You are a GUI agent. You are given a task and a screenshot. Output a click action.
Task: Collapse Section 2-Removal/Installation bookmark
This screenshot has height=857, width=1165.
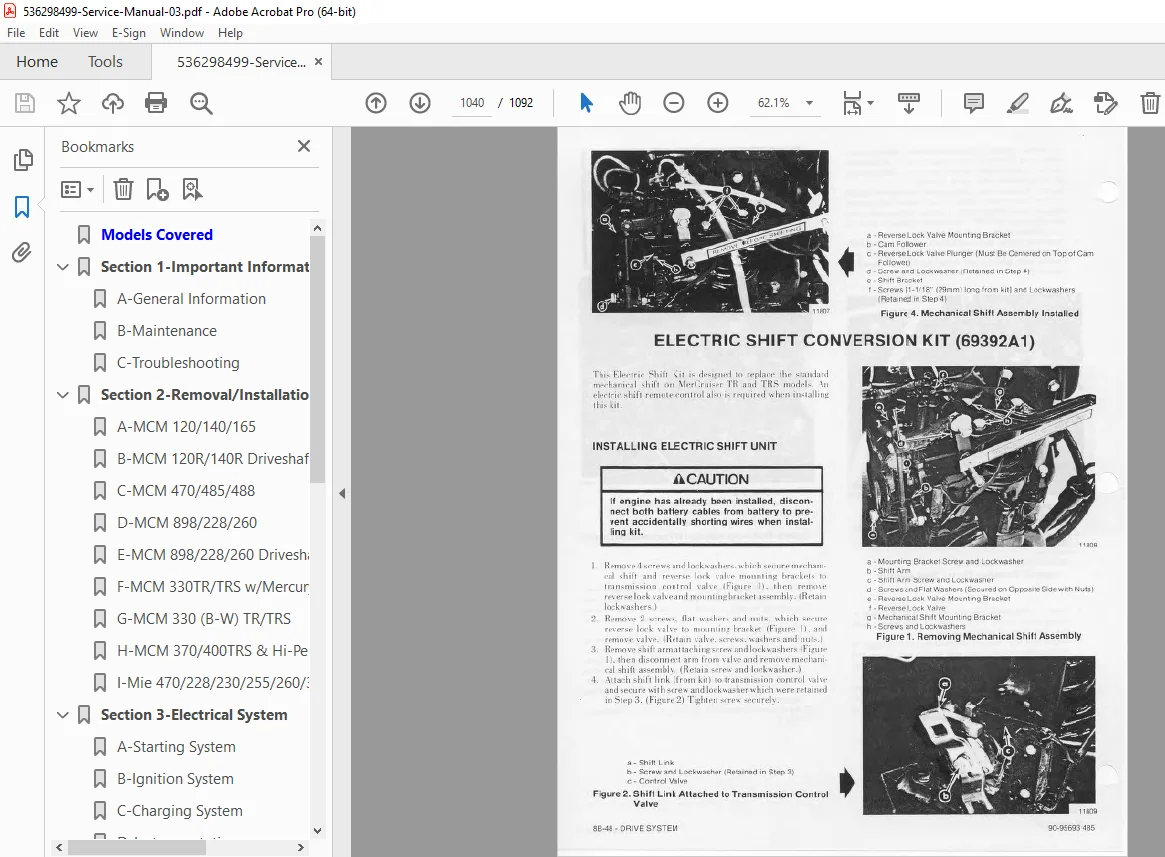pos(63,395)
